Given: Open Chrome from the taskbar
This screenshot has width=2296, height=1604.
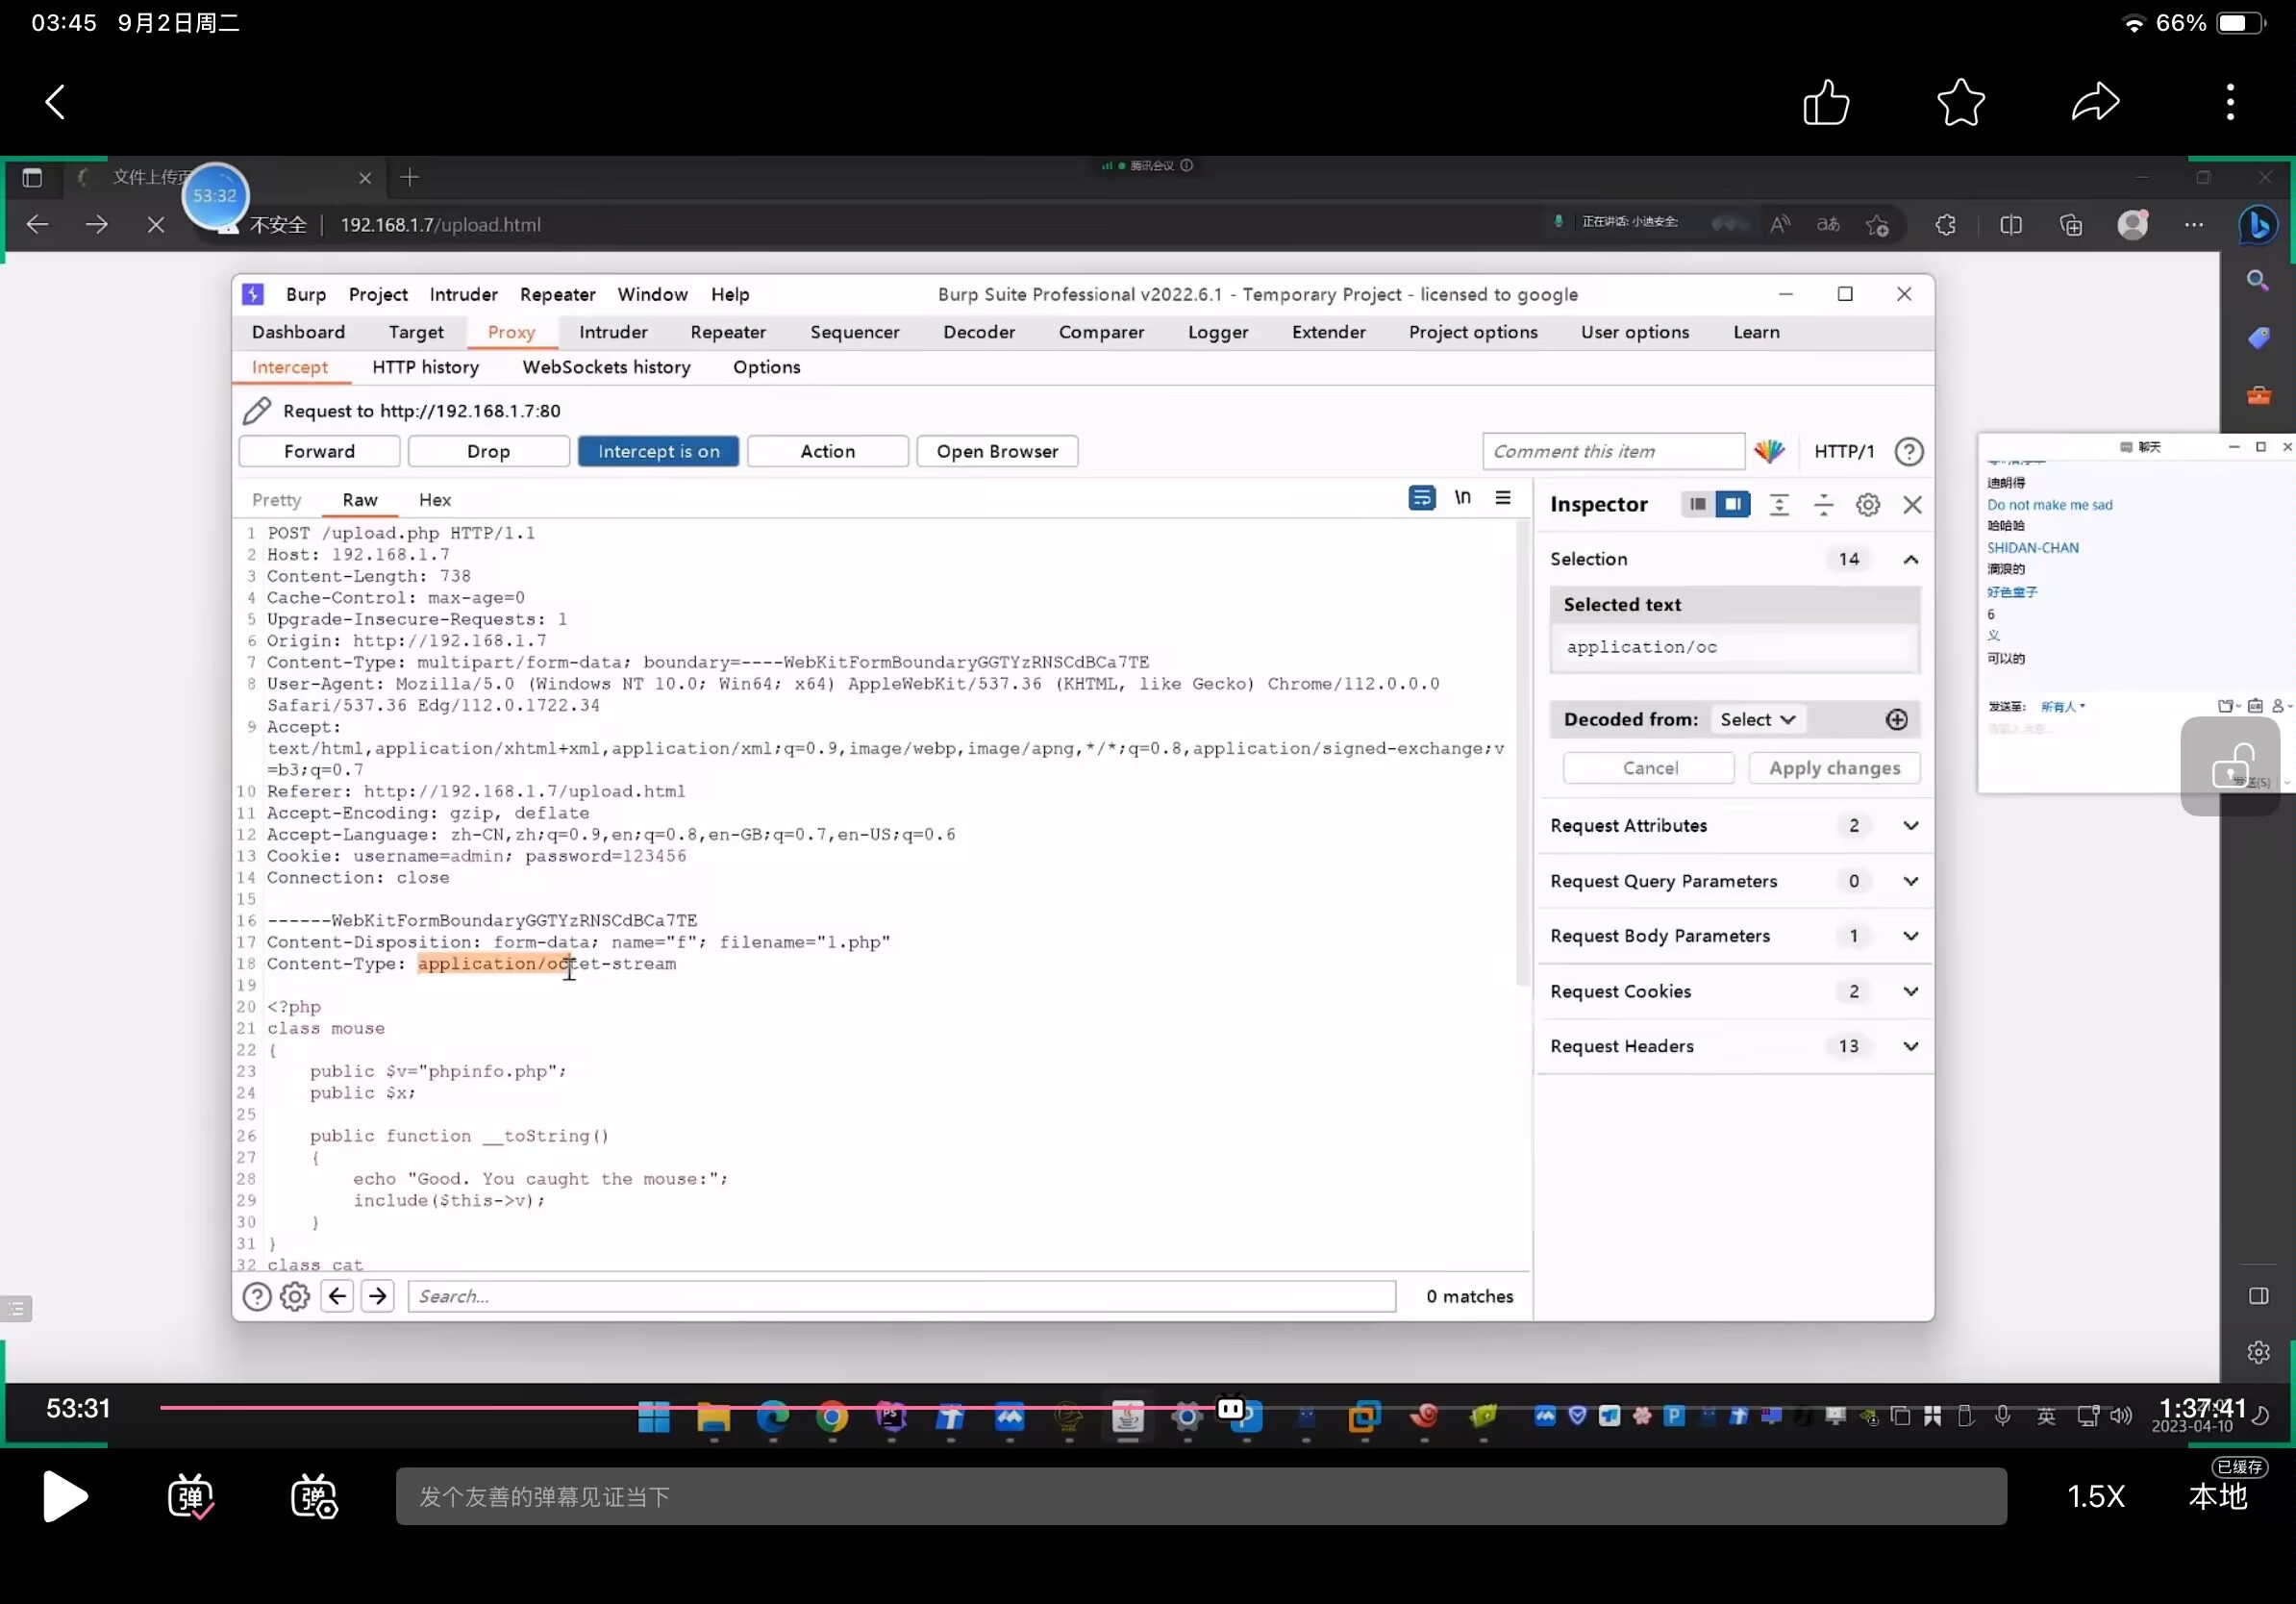Looking at the screenshot, I should coord(832,1416).
